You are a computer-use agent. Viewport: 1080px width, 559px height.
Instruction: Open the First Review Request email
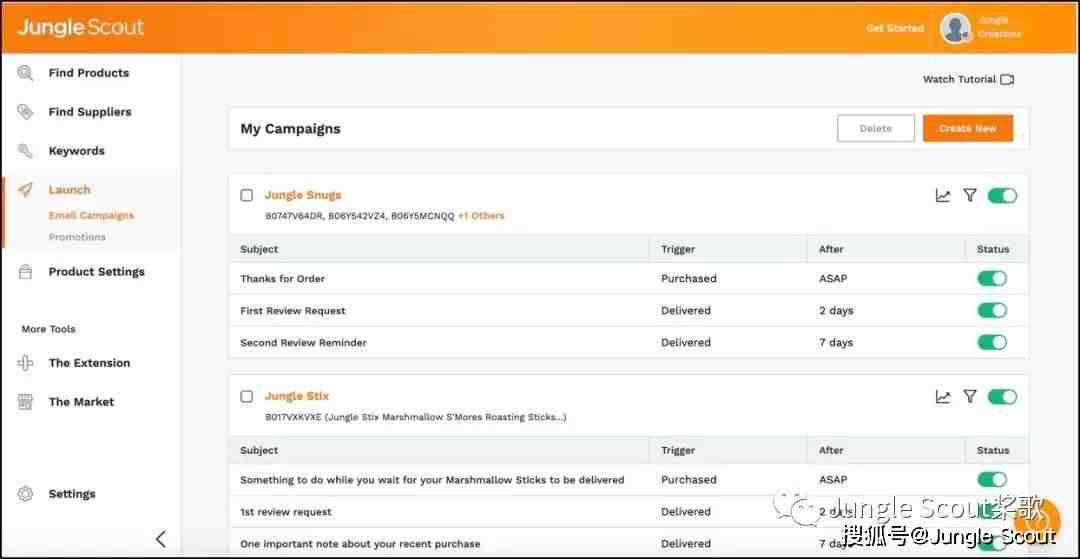click(x=293, y=310)
